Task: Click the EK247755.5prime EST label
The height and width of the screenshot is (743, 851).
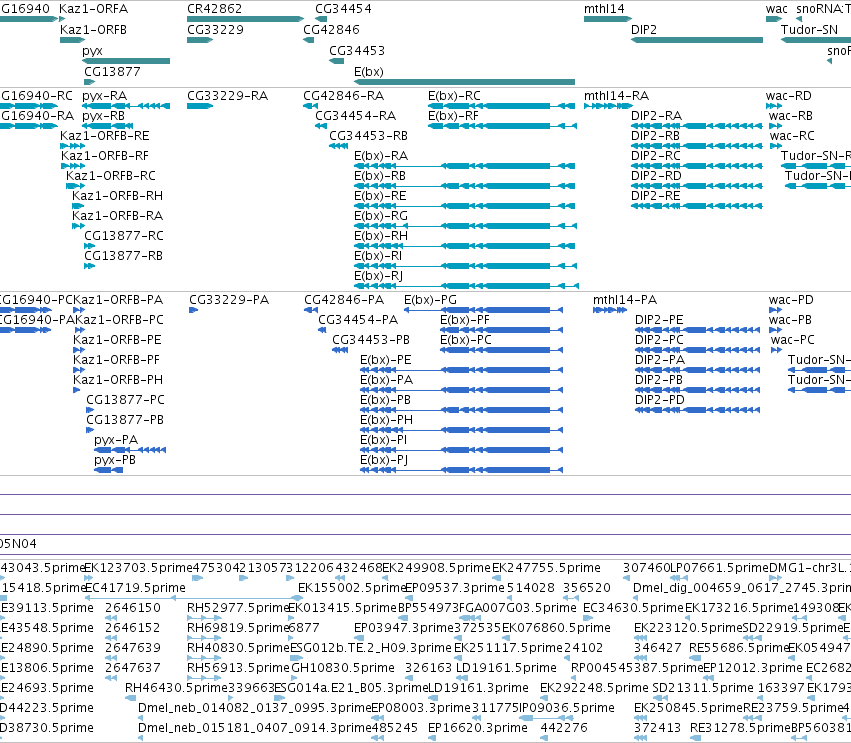Action: pos(546,568)
